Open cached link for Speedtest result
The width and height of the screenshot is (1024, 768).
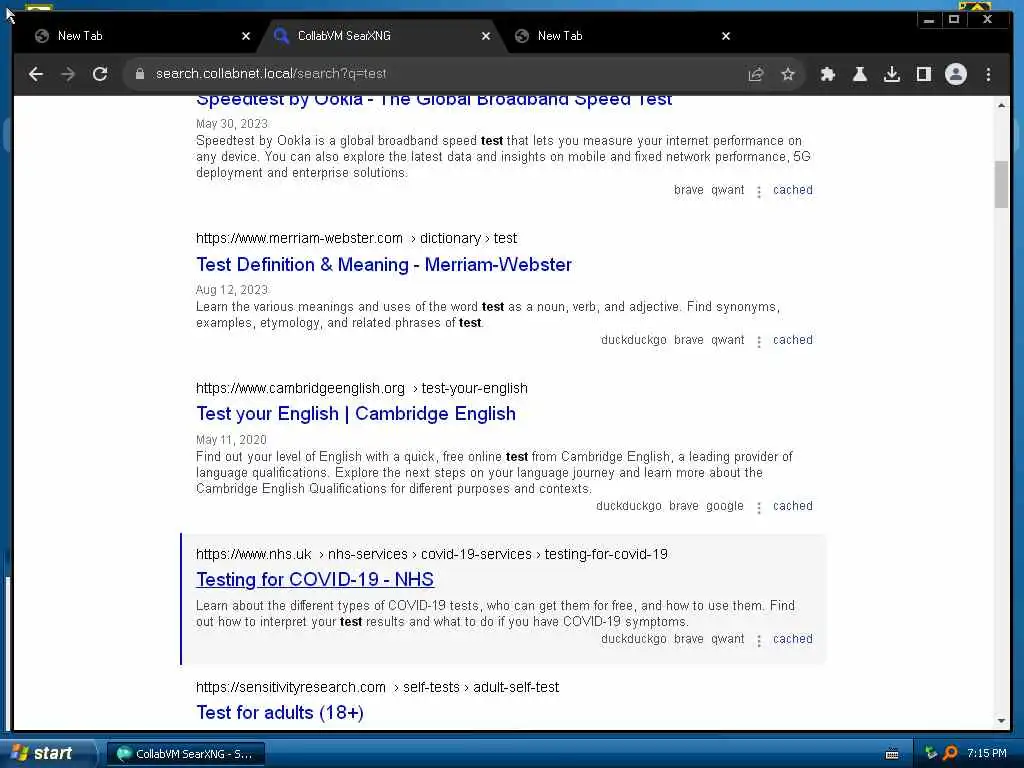[793, 190]
